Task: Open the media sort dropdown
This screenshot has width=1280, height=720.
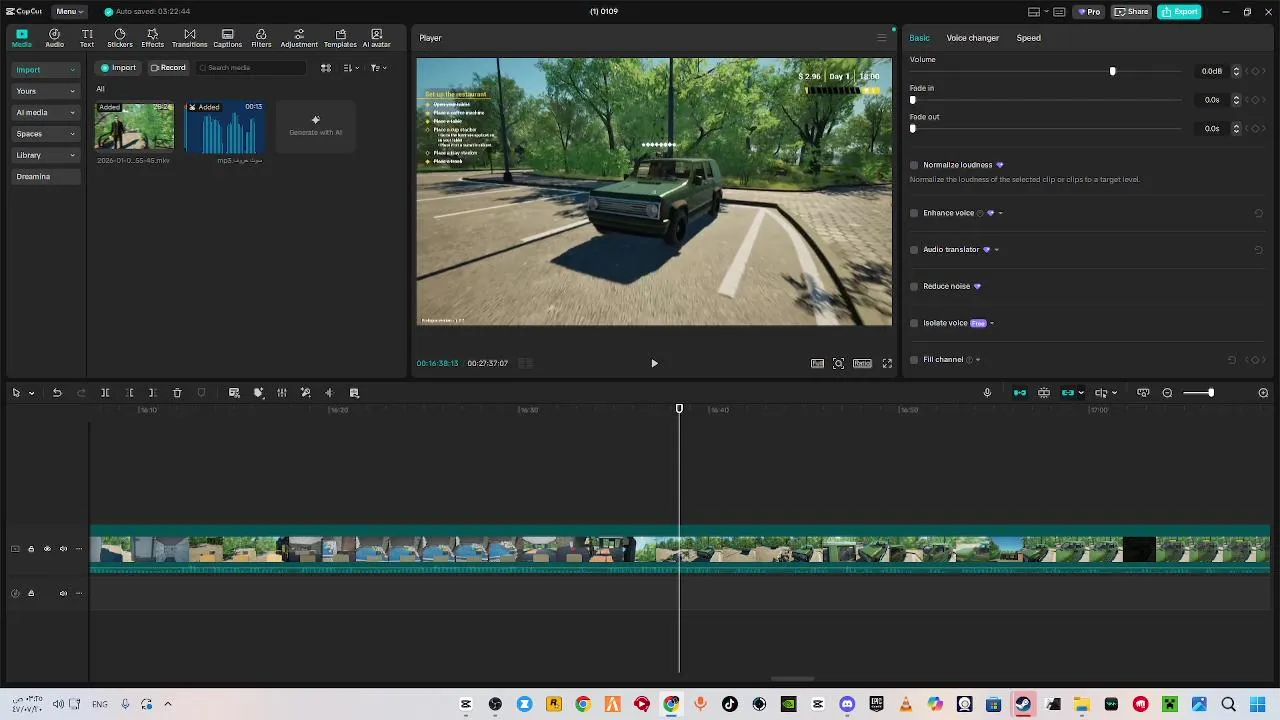Action: 350,68
